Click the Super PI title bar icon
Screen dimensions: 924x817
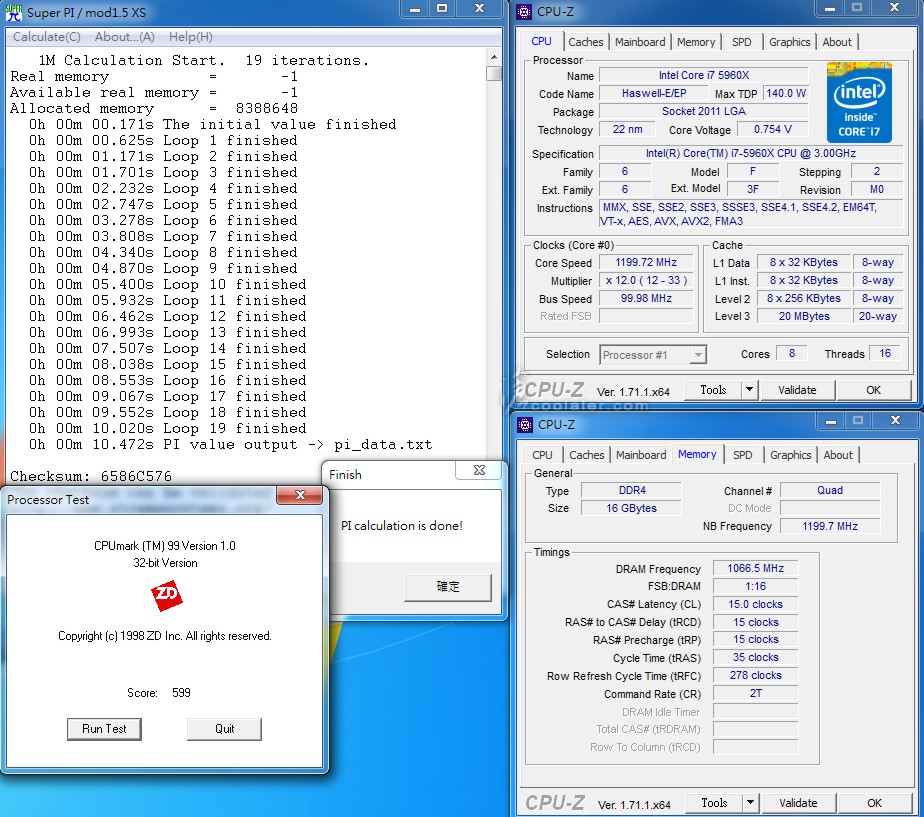tap(13, 12)
